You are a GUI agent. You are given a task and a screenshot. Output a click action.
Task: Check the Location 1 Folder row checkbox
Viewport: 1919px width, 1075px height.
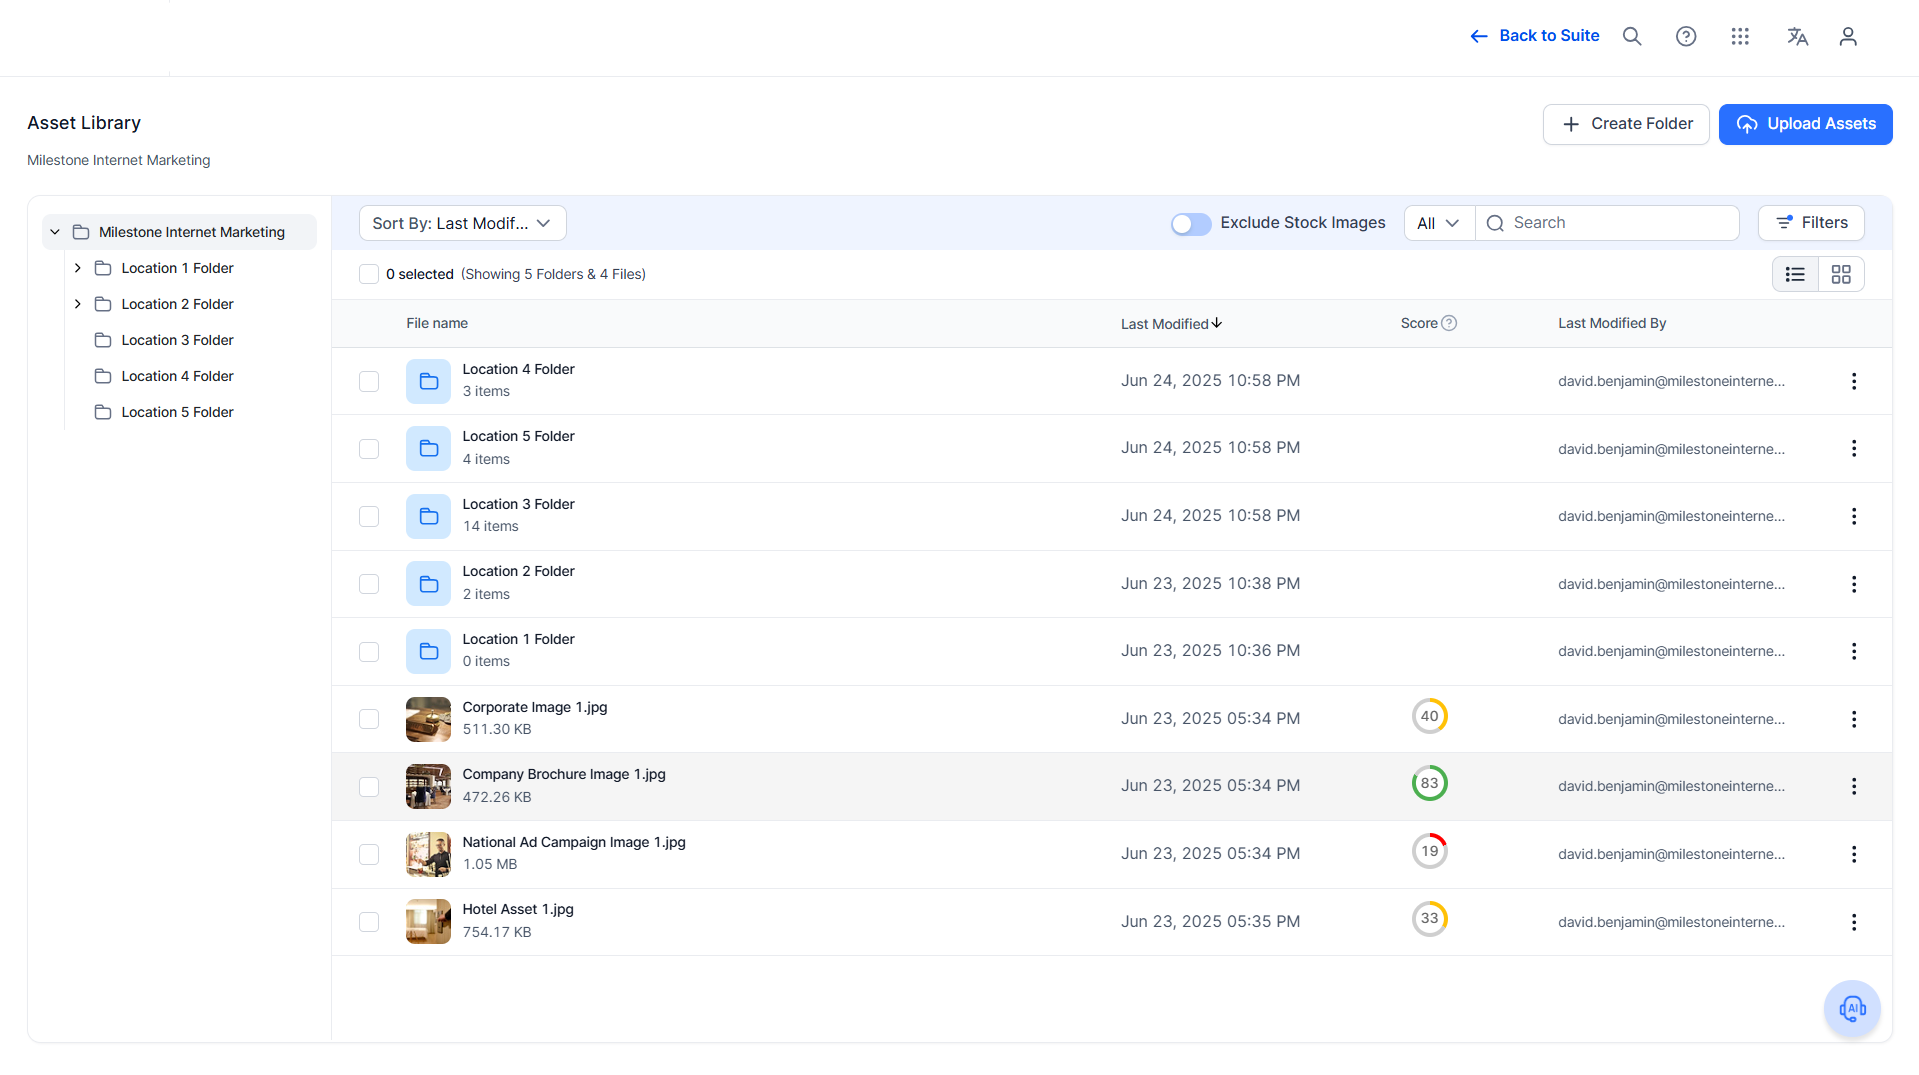369,652
